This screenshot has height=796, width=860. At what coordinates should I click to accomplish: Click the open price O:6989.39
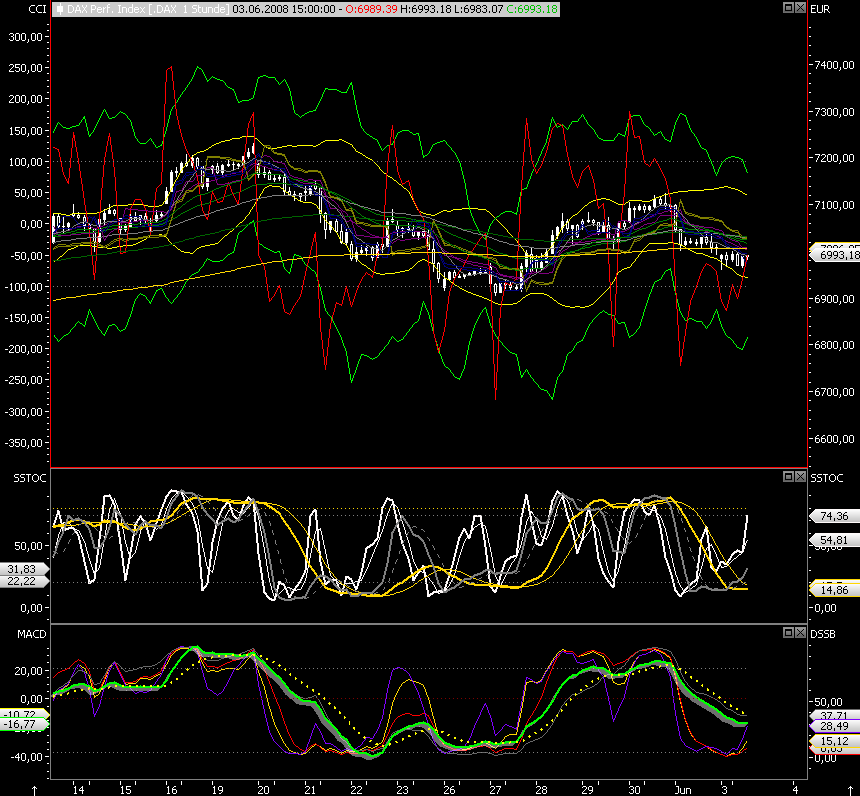tap(371, 9)
